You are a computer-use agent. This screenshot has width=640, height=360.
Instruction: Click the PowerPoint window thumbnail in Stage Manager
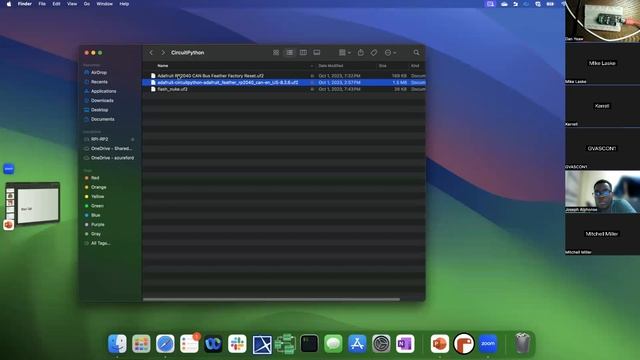(33, 203)
